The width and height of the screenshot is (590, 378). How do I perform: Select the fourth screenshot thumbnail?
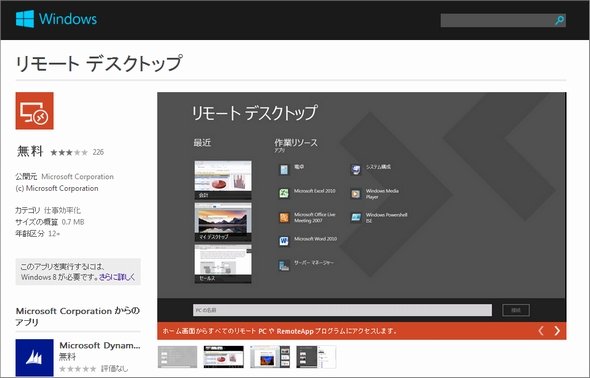[316, 357]
